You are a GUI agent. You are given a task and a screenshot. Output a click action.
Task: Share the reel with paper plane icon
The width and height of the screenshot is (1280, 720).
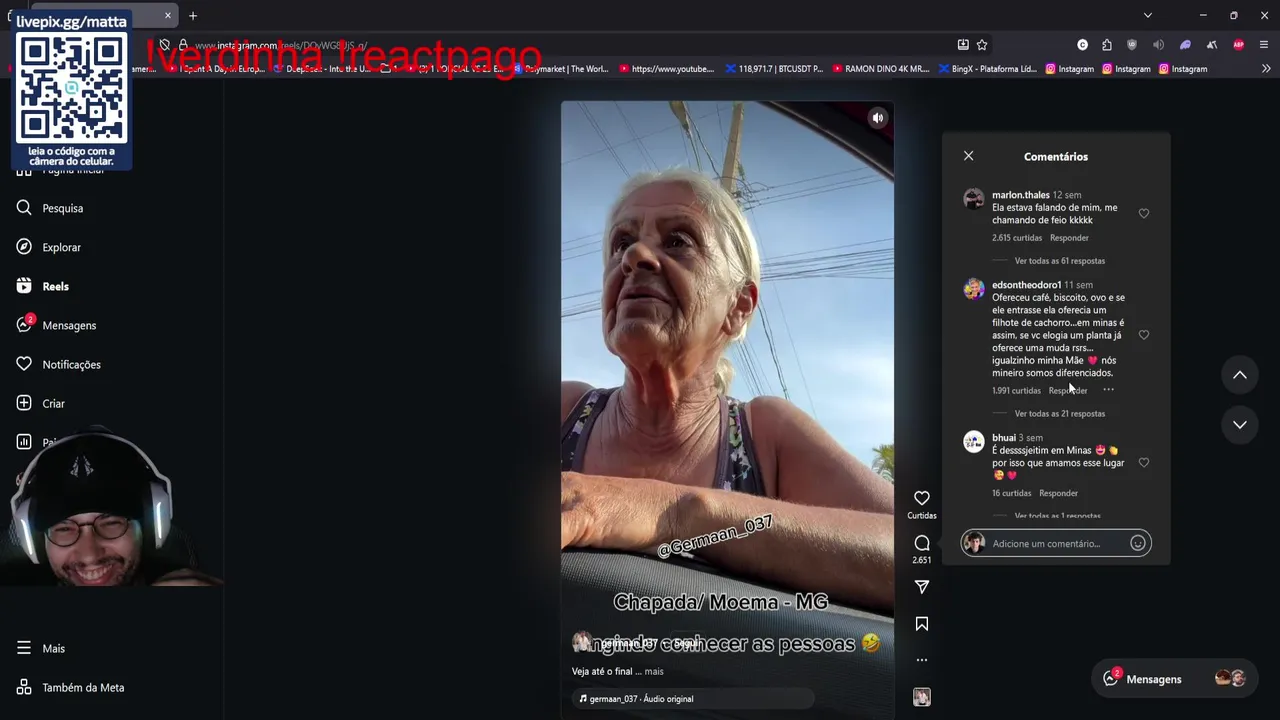922,587
